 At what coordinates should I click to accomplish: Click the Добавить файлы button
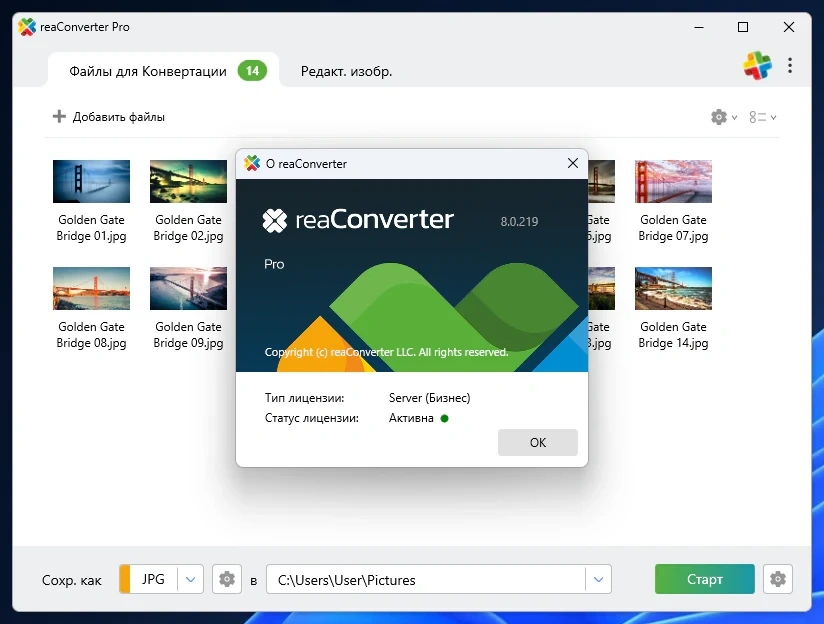click(x=109, y=117)
